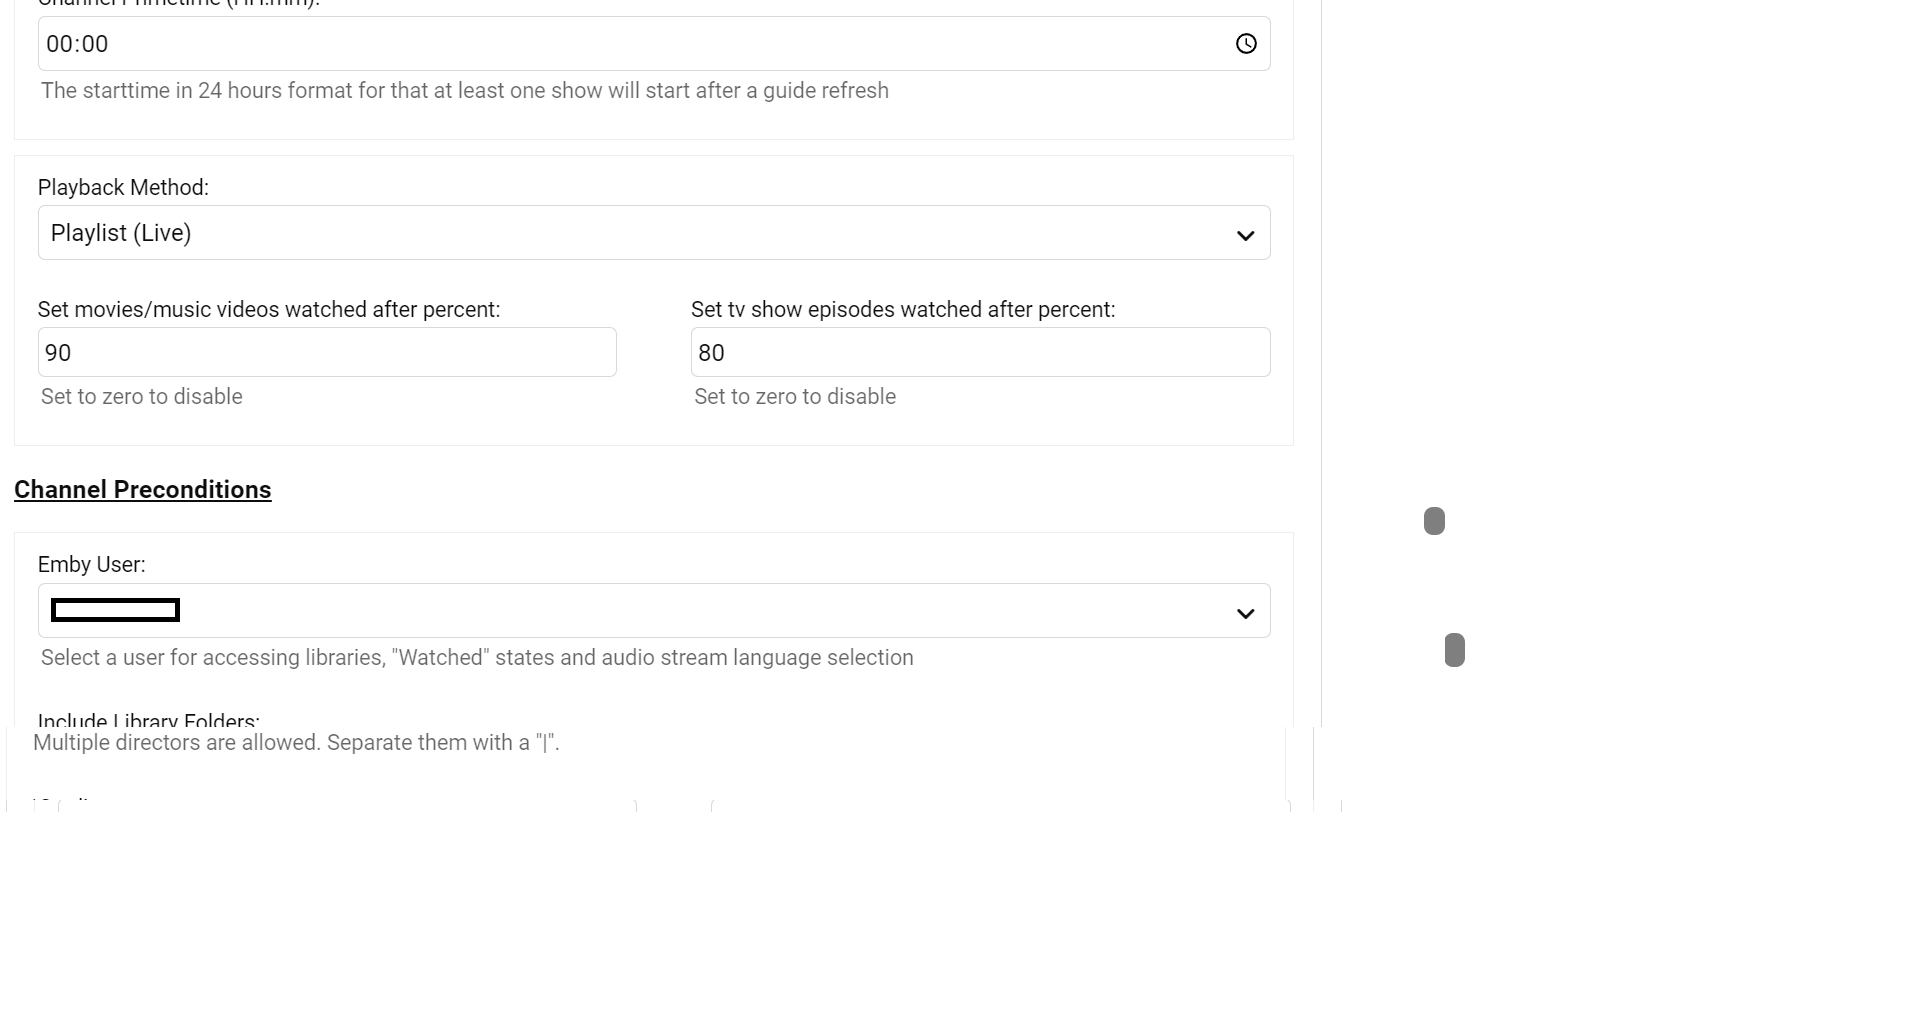Click the clock icon in the primetime field
1920x1020 pixels.
tap(1246, 44)
